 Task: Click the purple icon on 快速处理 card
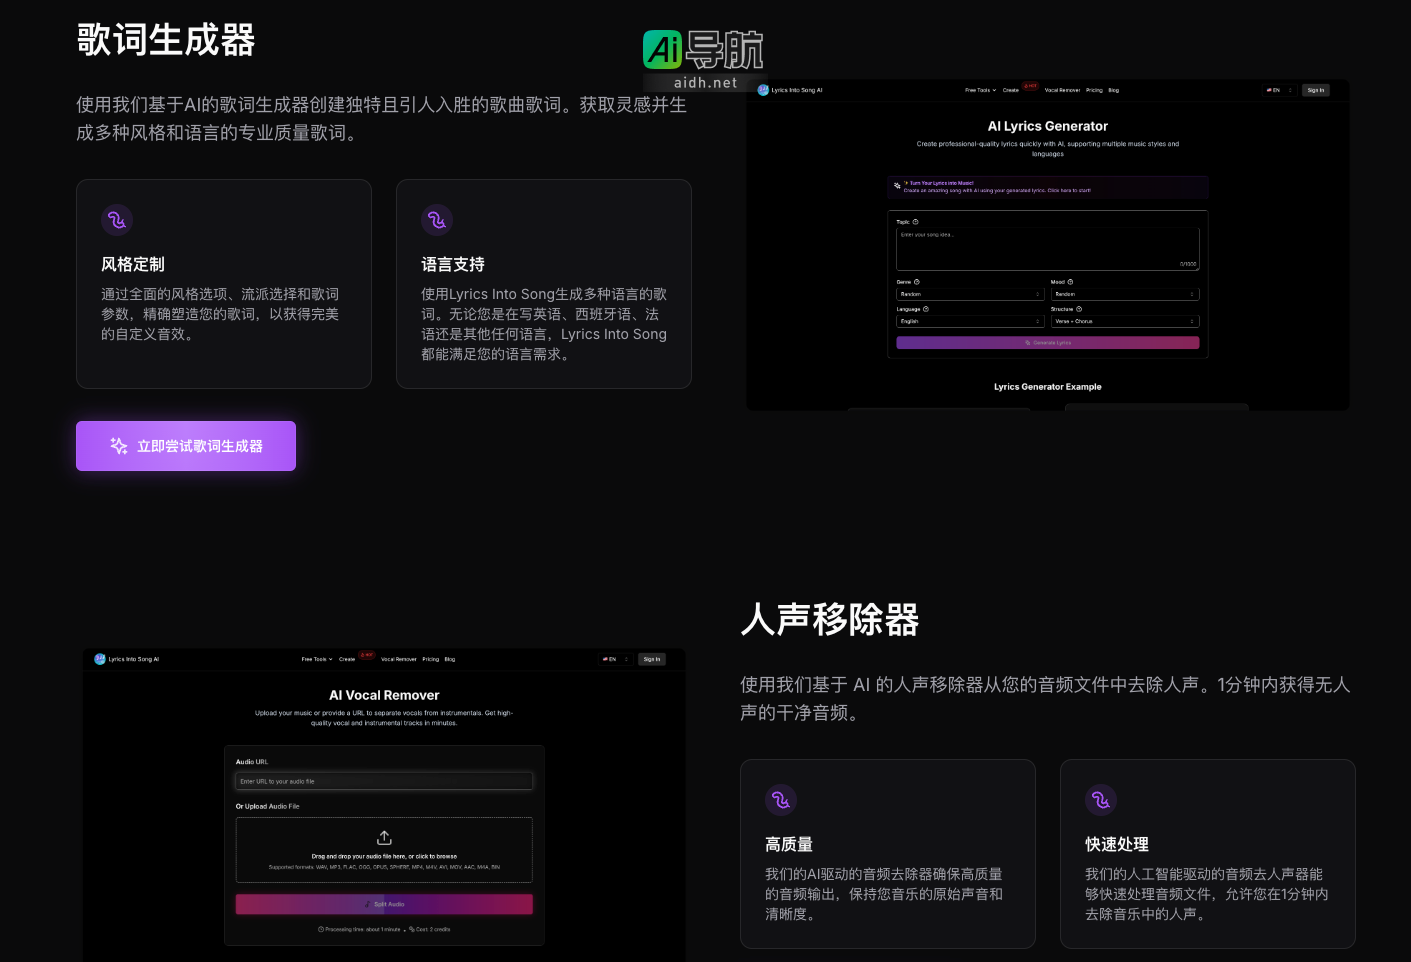tap(1101, 800)
